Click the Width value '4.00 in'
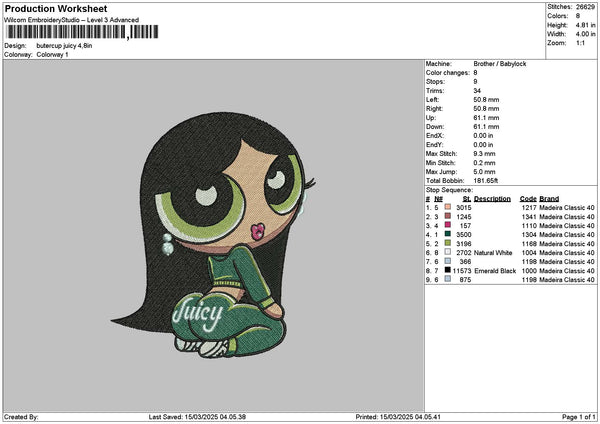600x424 pixels. (585, 34)
